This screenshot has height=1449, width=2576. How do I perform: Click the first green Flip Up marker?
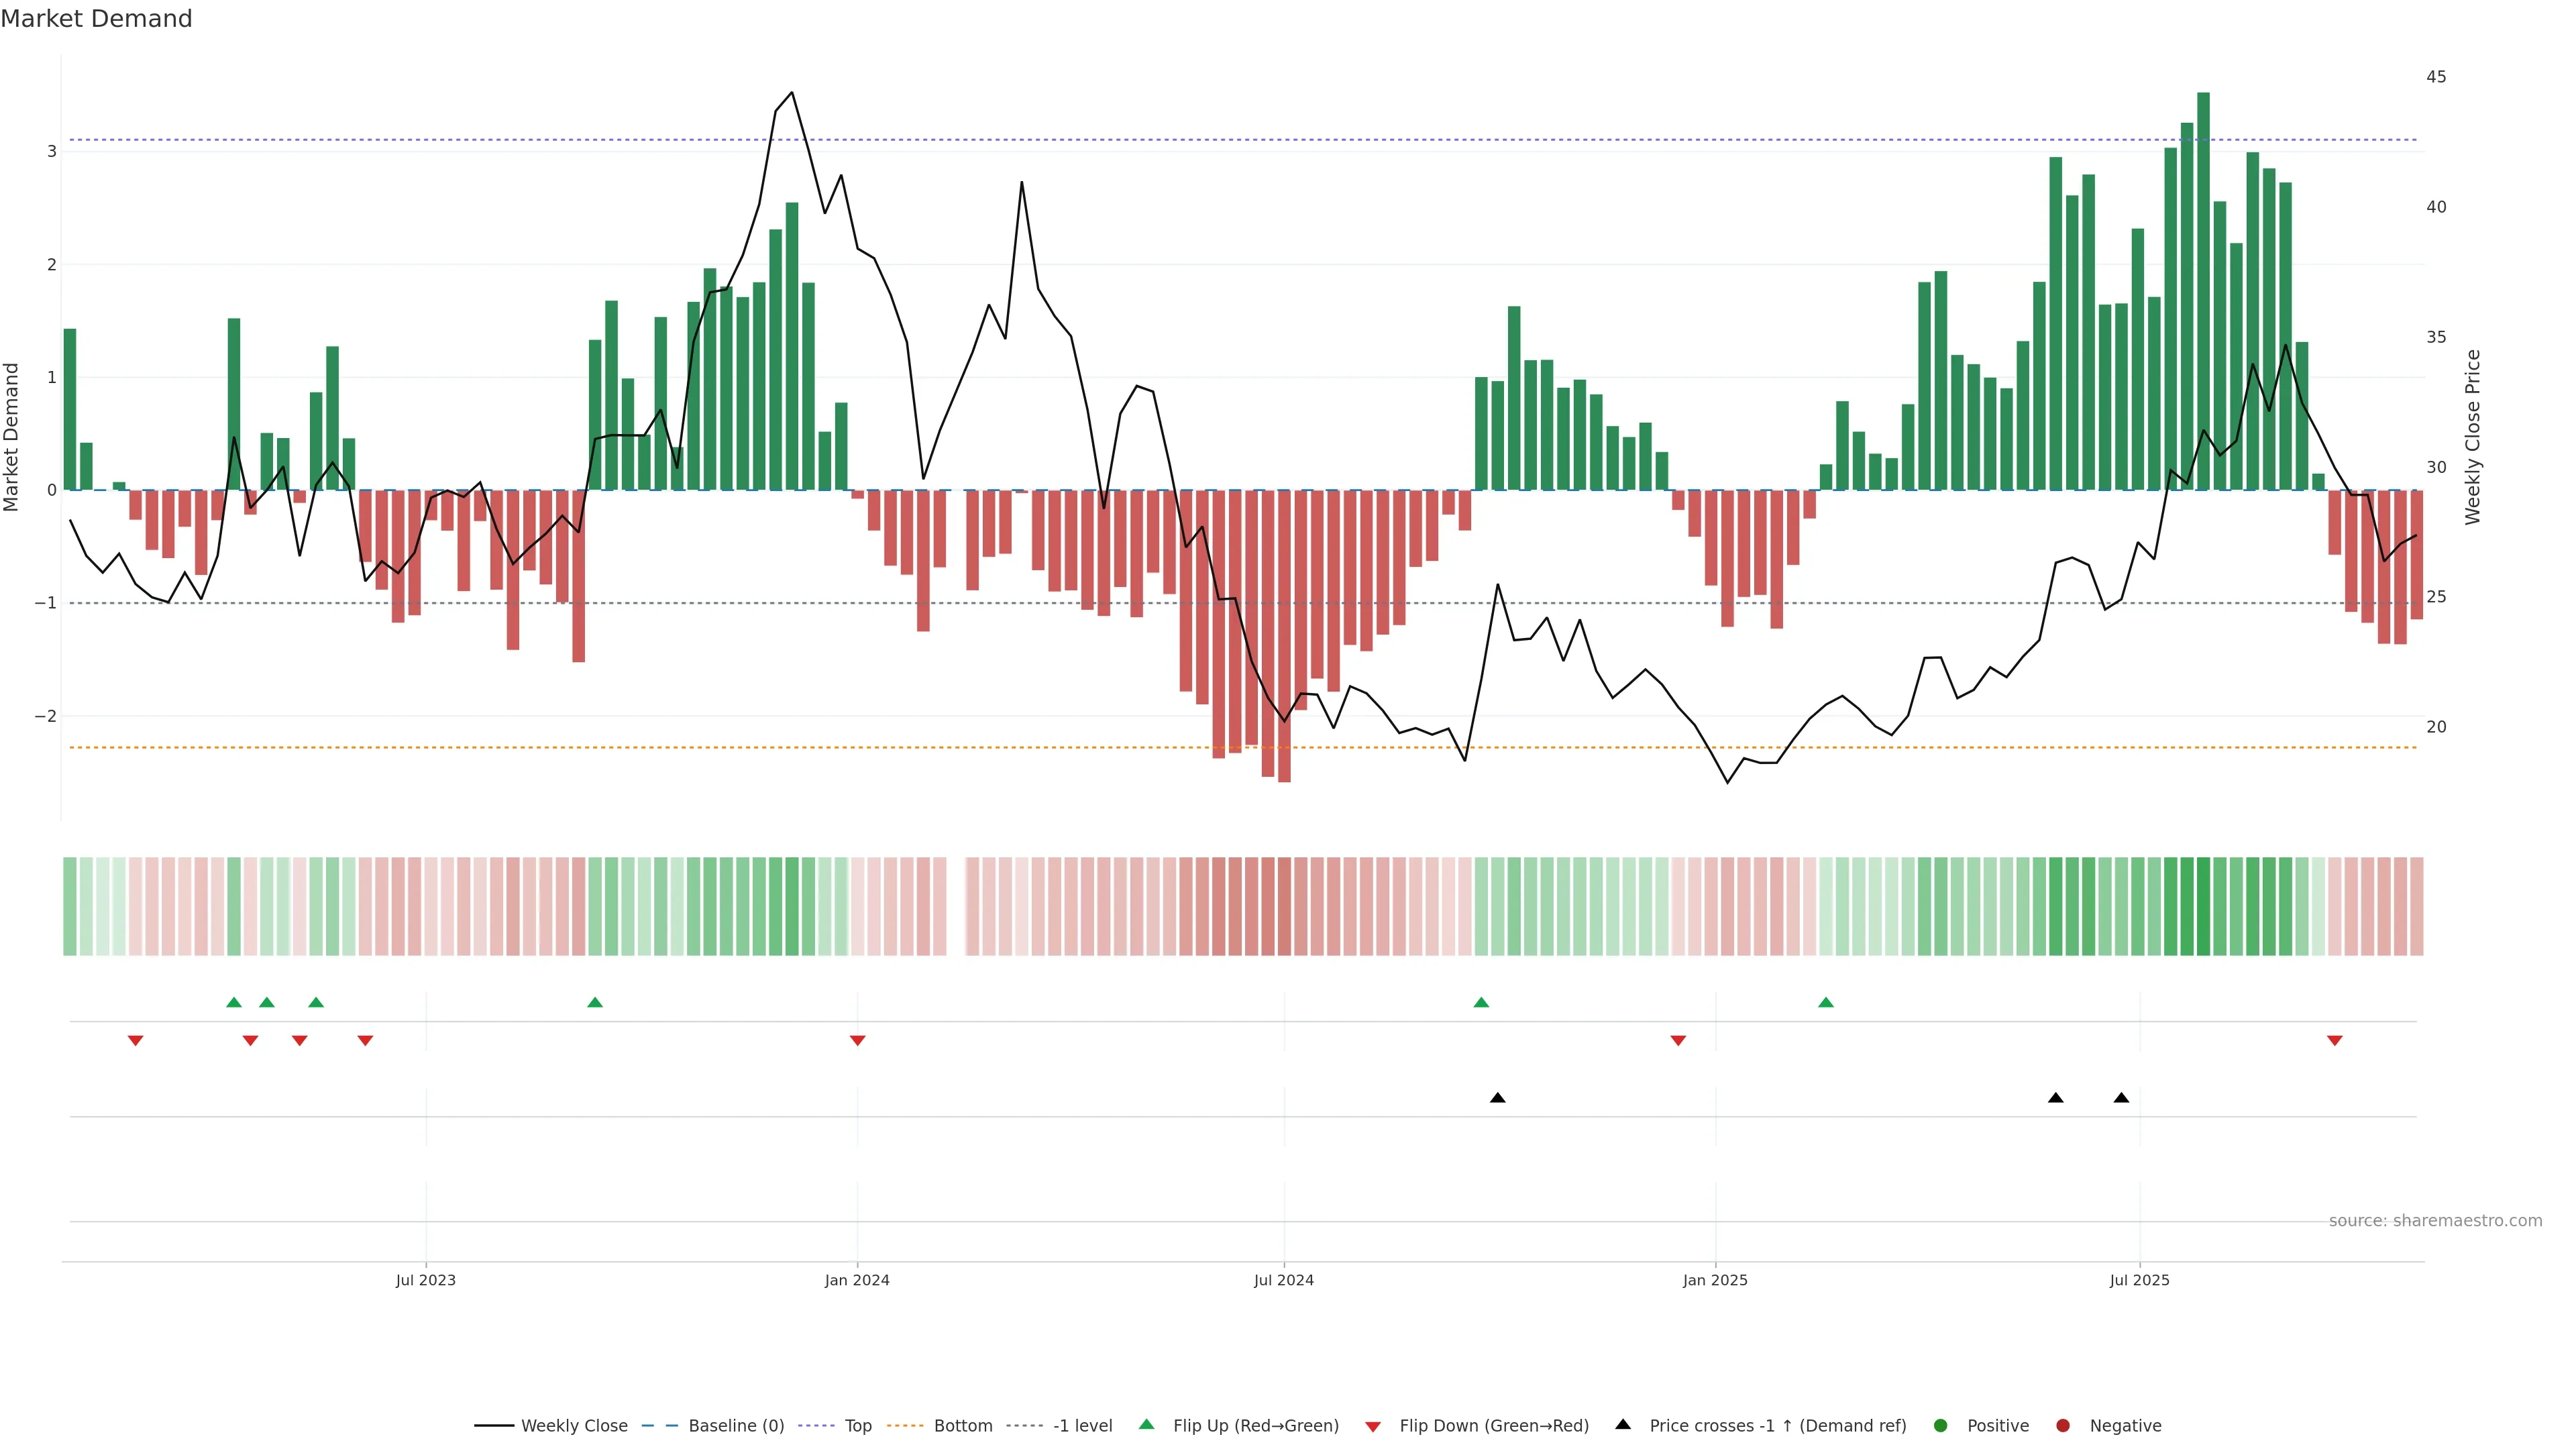point(234,1003)
